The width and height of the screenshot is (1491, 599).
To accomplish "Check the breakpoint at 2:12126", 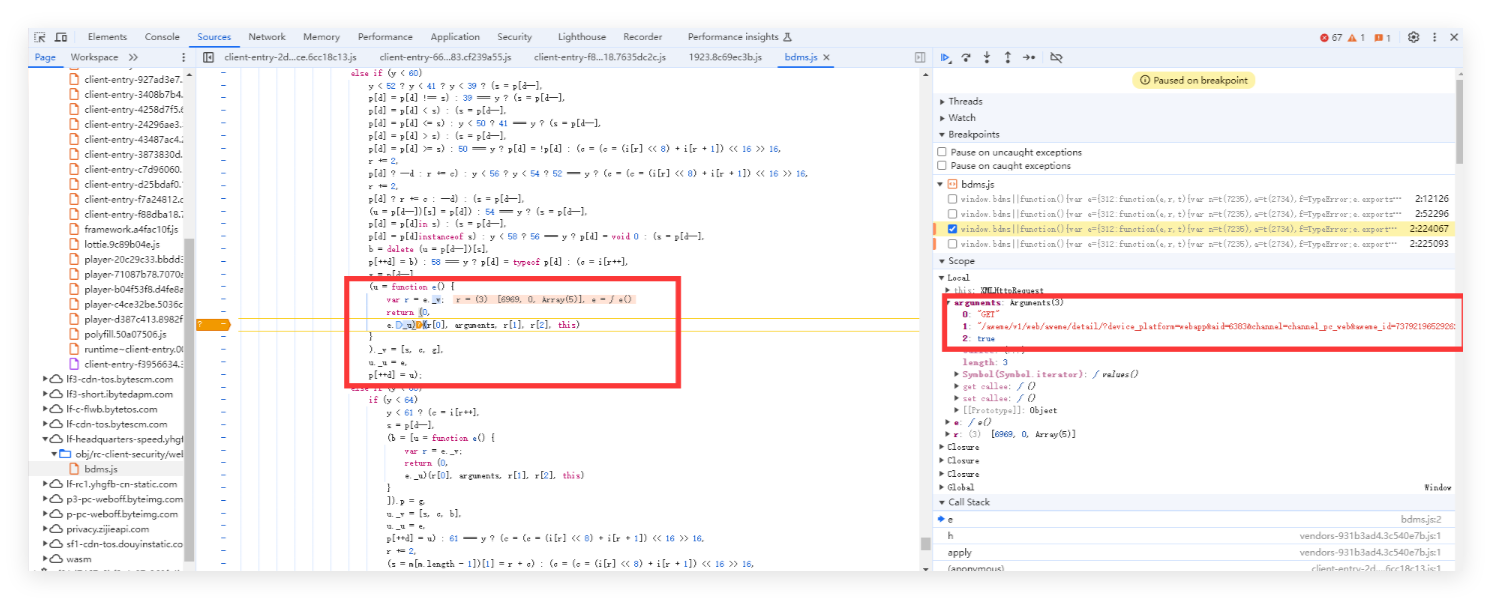I will 952,199.
